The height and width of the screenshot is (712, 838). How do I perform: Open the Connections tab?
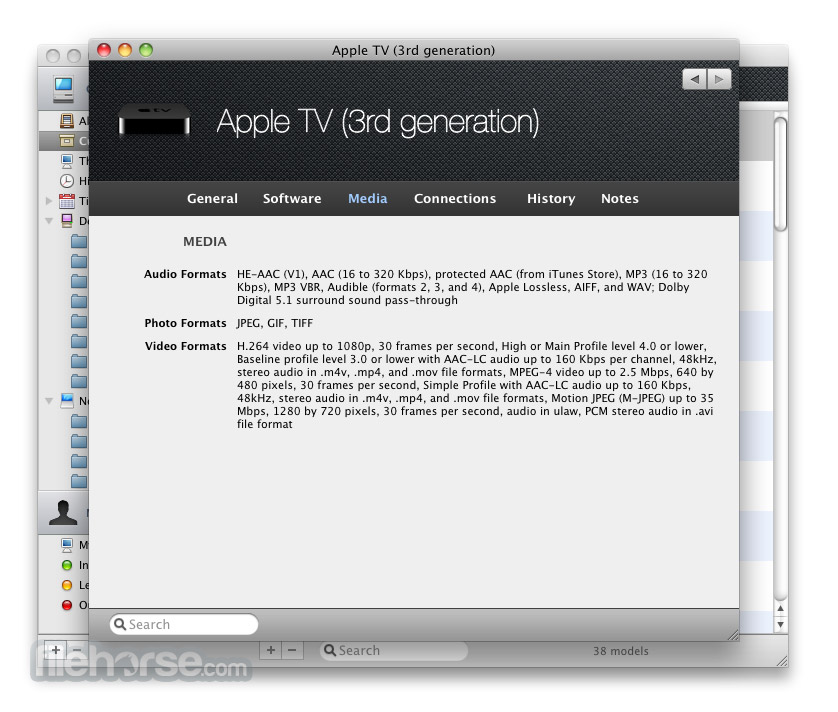coord(455,198)
